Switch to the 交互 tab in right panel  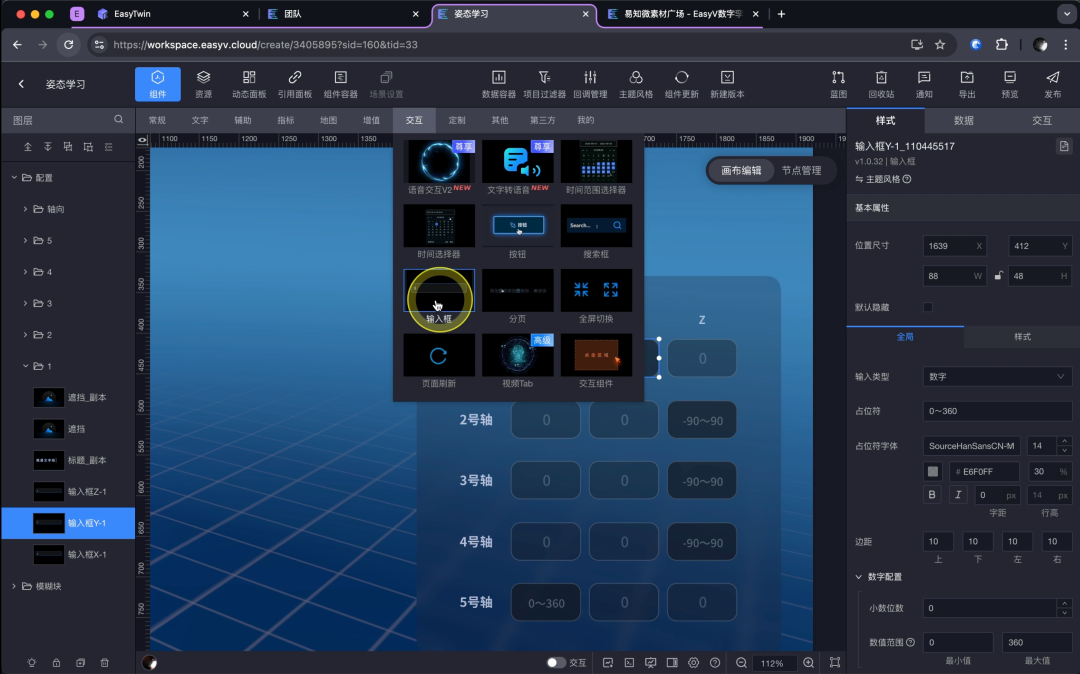pyautogui.click(x=1041, y=120)
